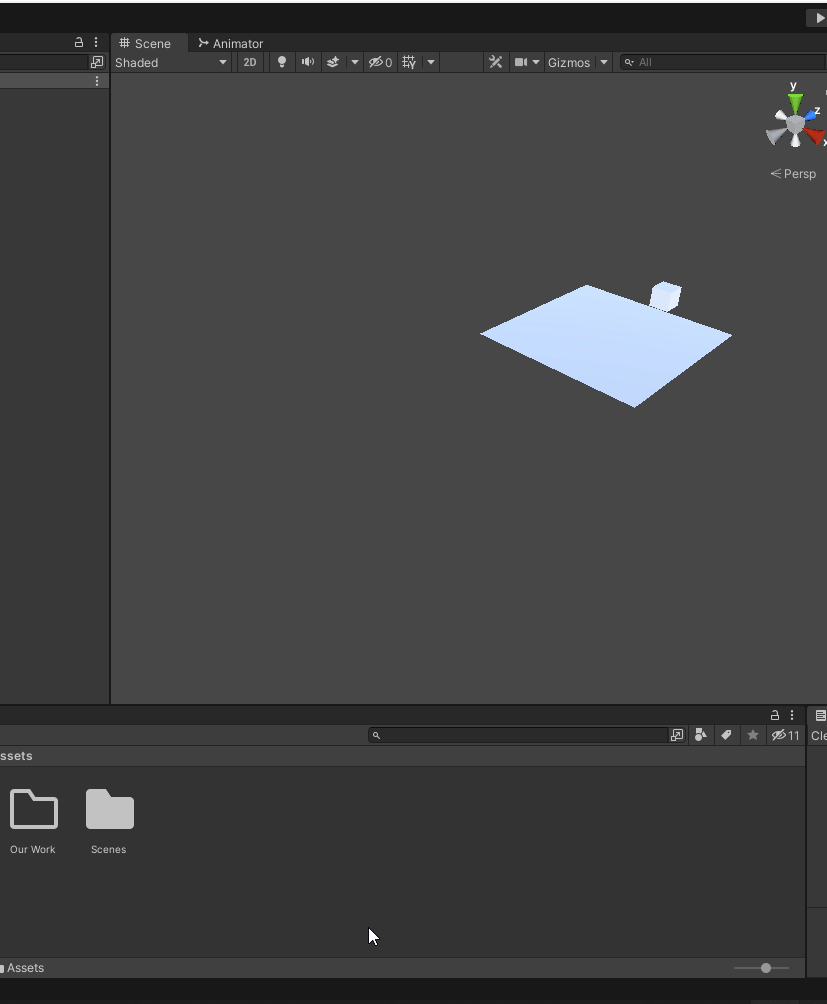Select the Our Work folder
The width and height of the screenshot is (827, 1004).
coord(34,809)
